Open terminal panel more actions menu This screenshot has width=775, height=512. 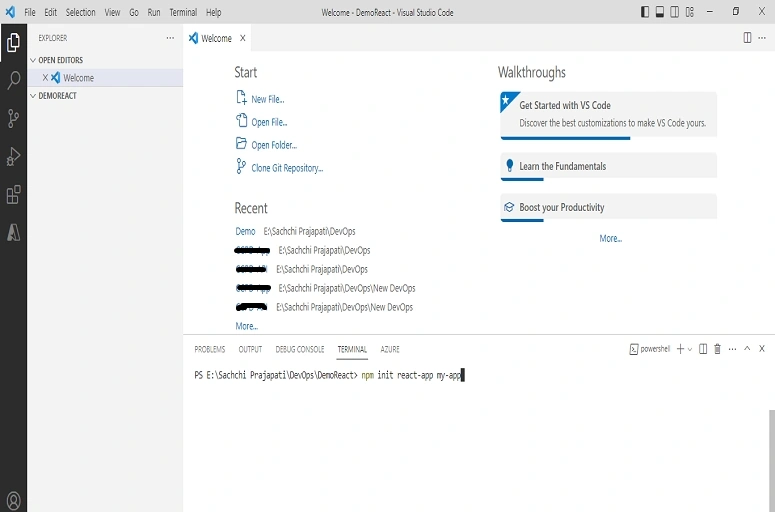click(732, 349)
